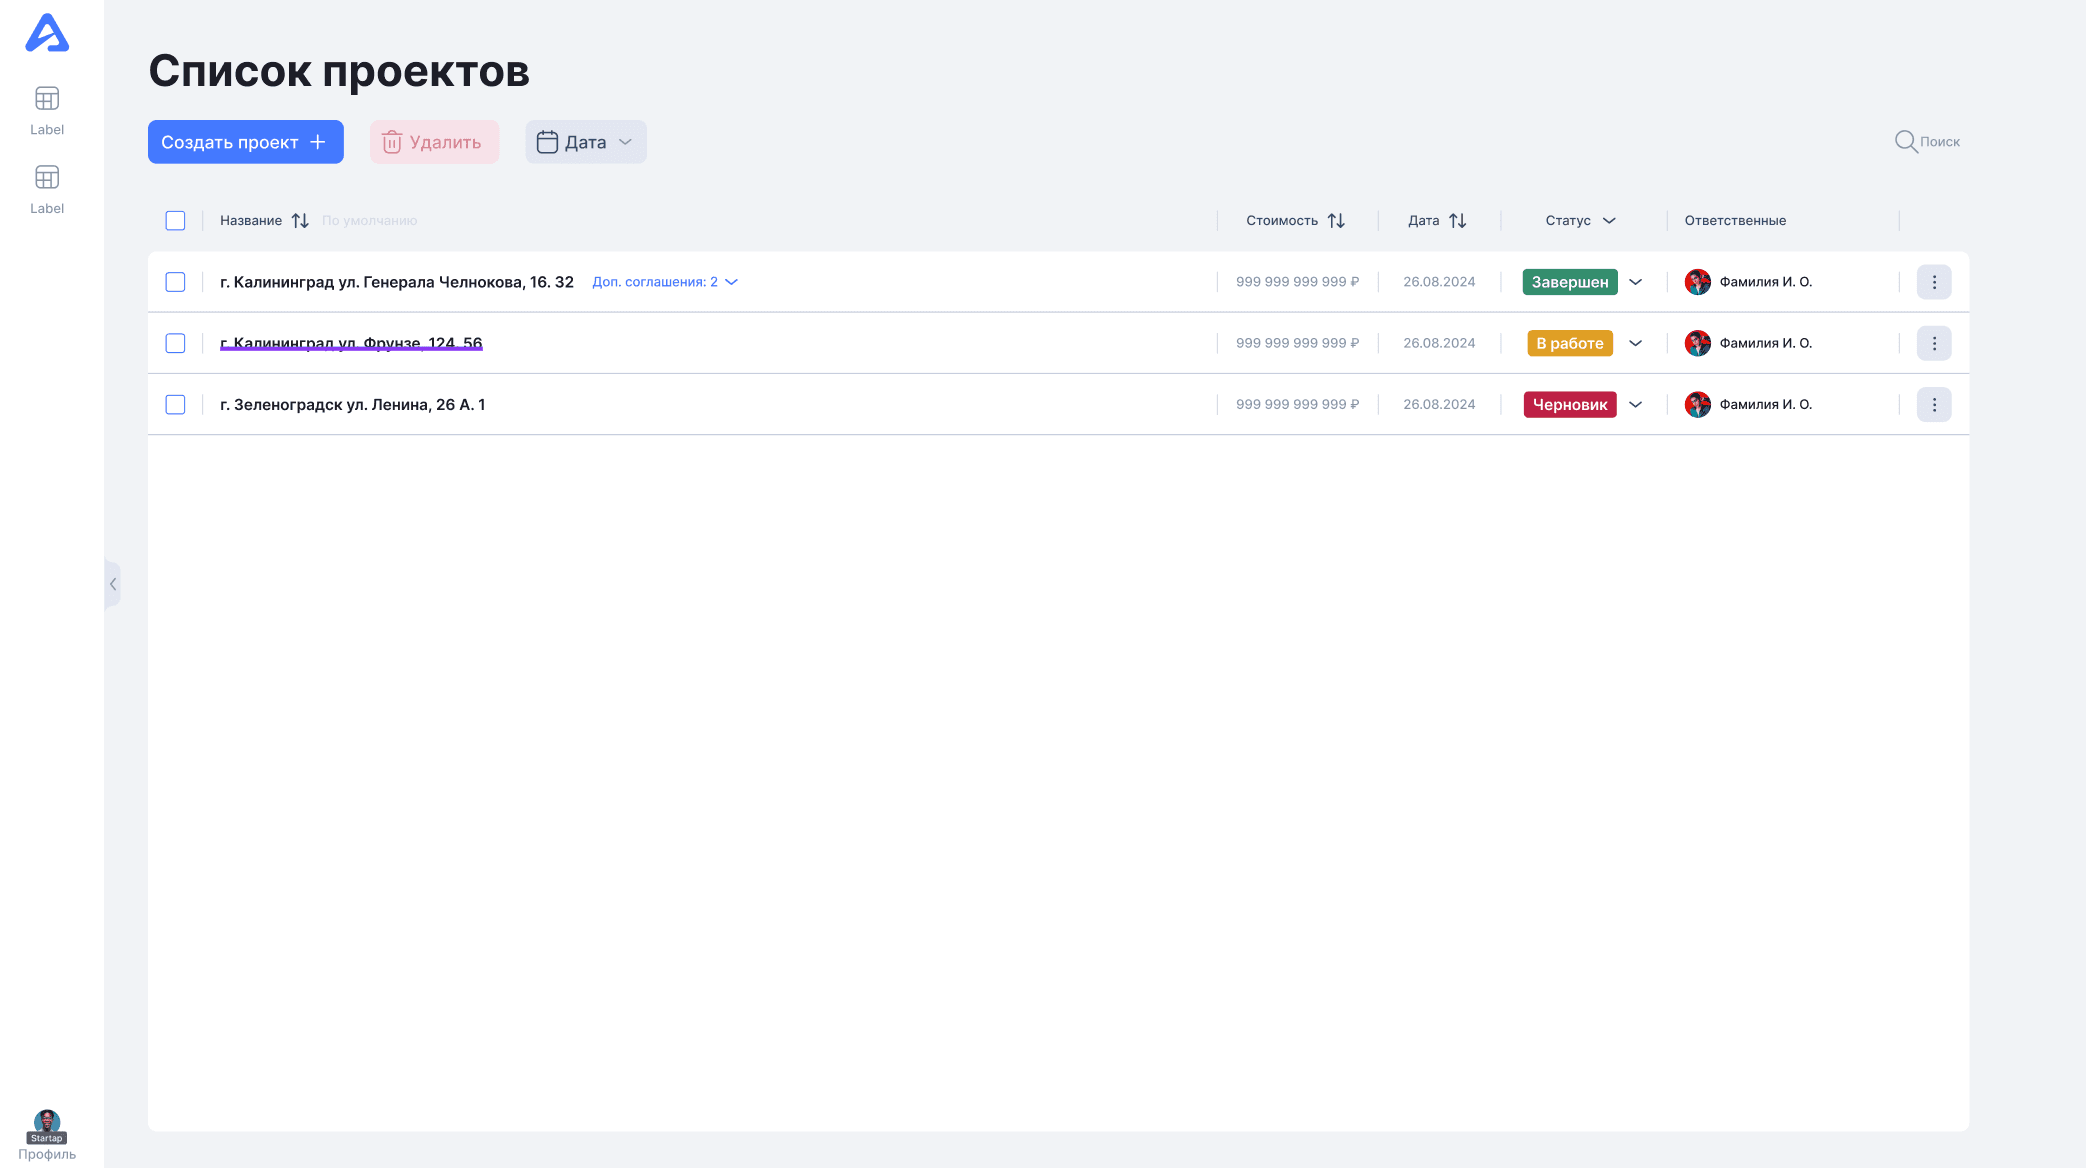Sort by Дата column arrows
The width and height of the screenshot is (2086, 1168).
1458,221
